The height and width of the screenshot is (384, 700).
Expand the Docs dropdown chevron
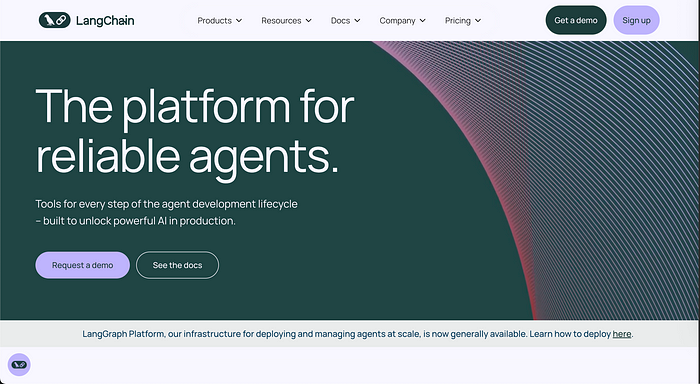(x=357, y=21)
